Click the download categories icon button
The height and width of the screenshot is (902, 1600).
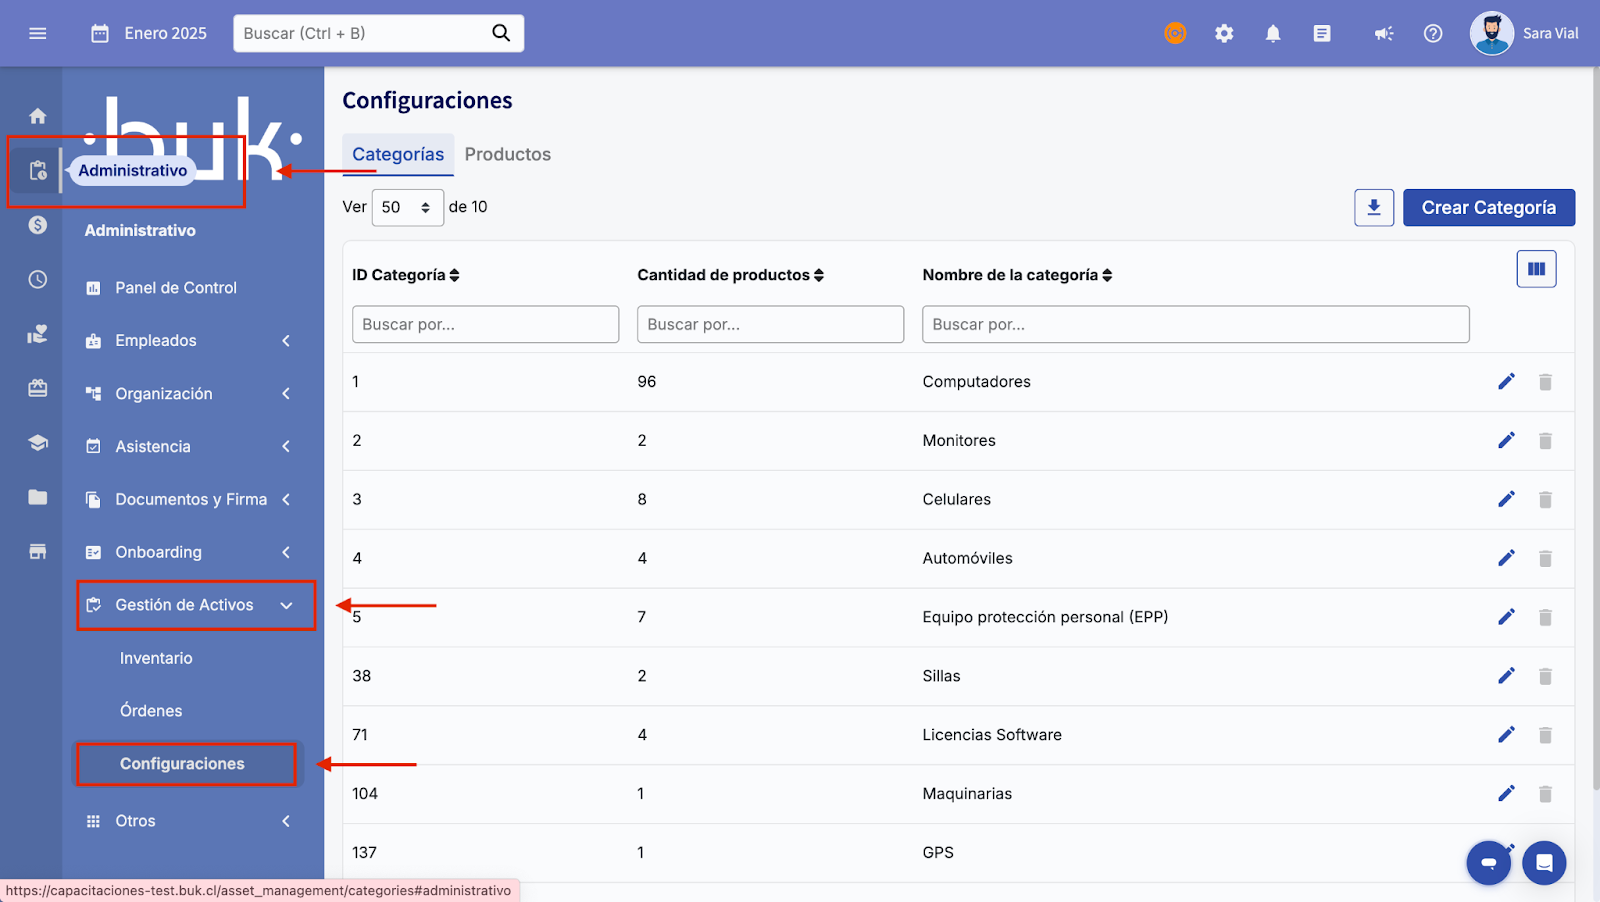click(1374, 207)
